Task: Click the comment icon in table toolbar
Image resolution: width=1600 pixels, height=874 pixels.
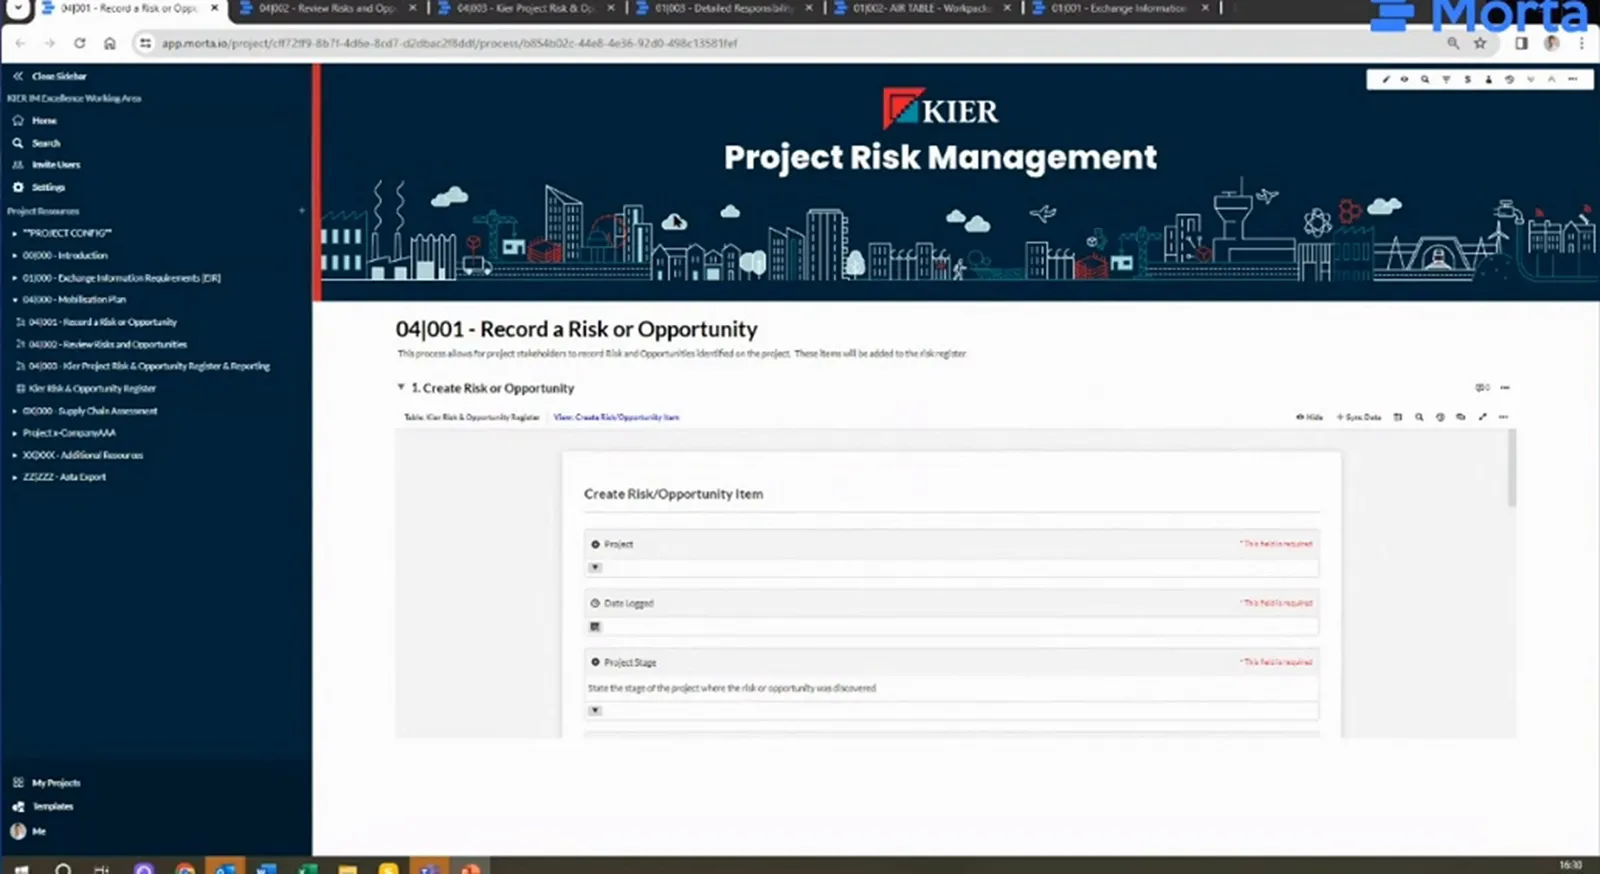Action: (x=1461, y=417)
